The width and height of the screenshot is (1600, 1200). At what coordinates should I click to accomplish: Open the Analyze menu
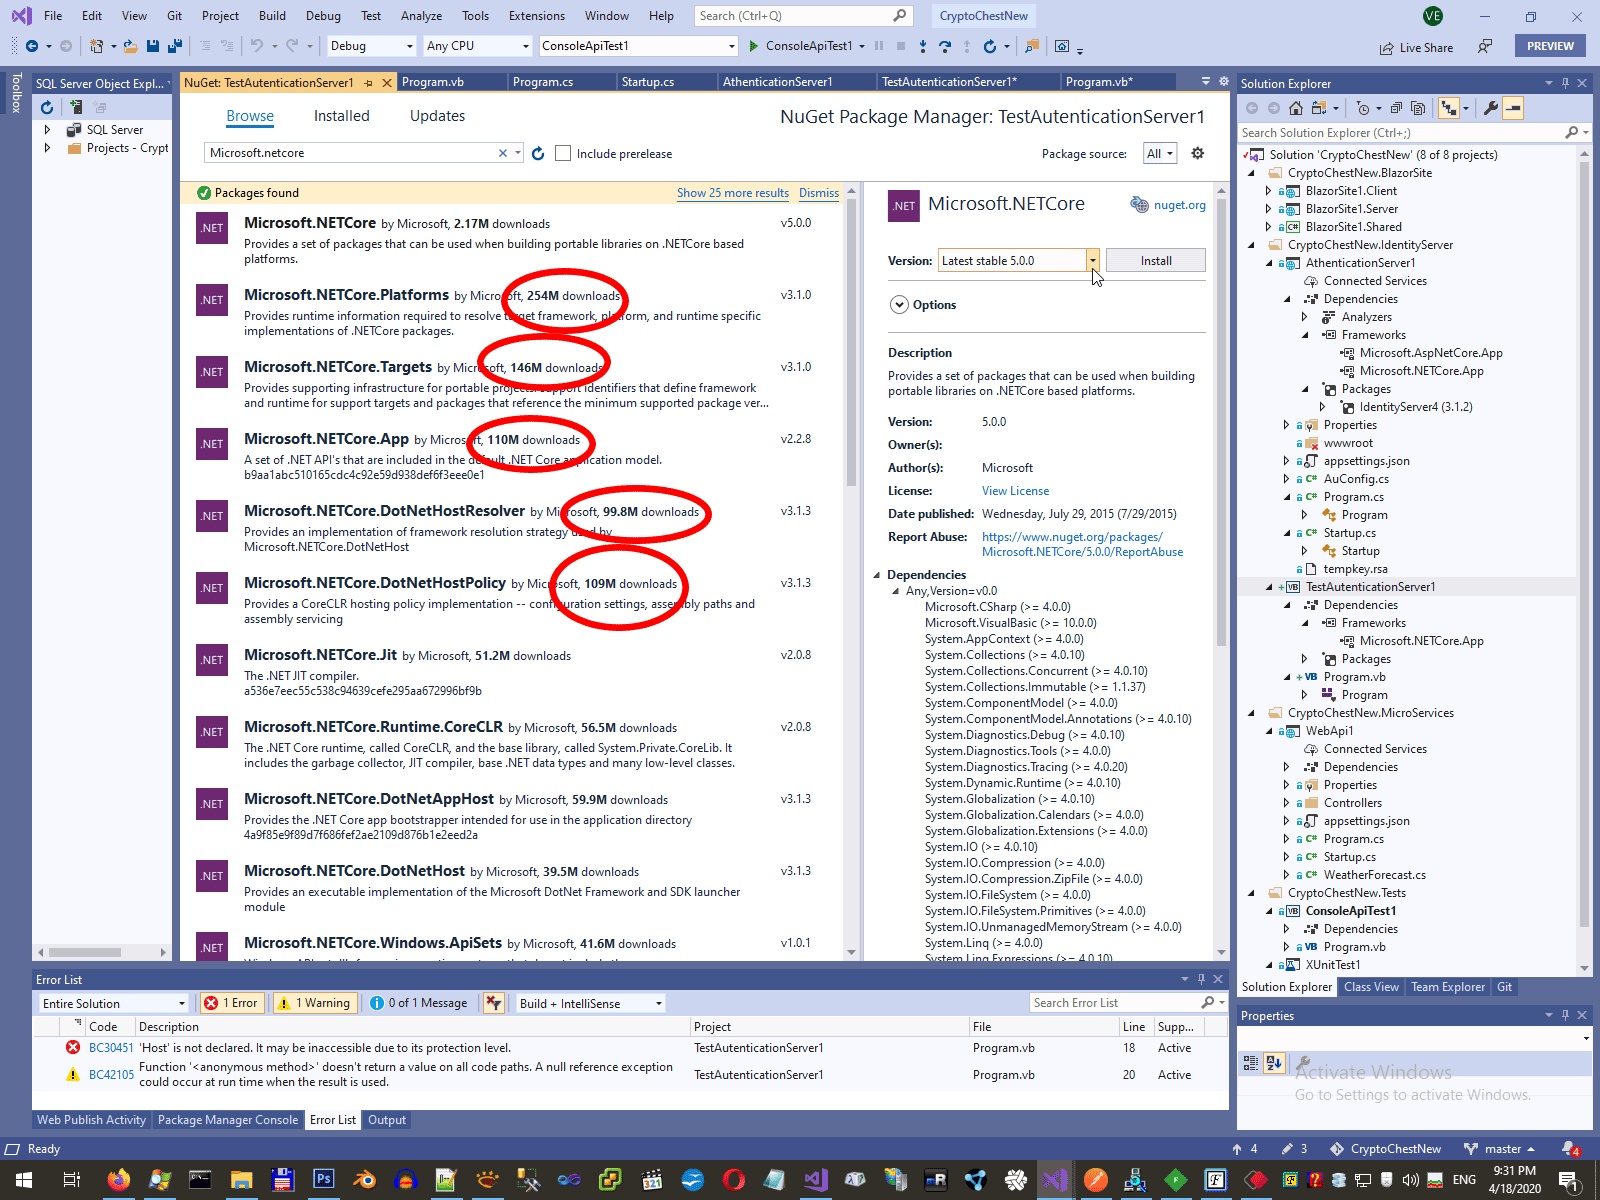tap(421, 16)
